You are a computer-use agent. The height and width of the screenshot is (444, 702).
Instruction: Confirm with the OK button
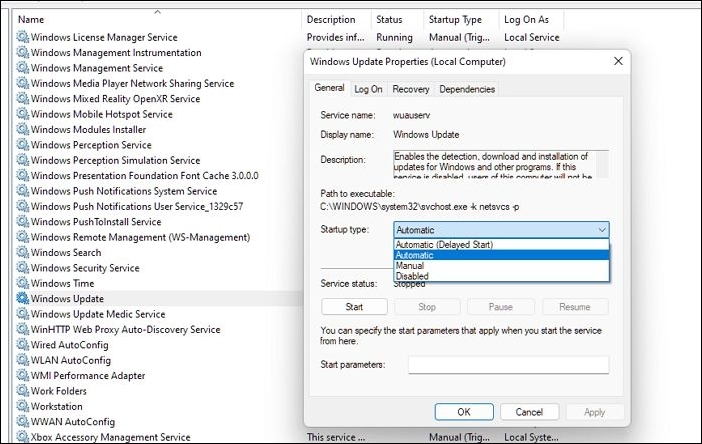click(464, 411)
